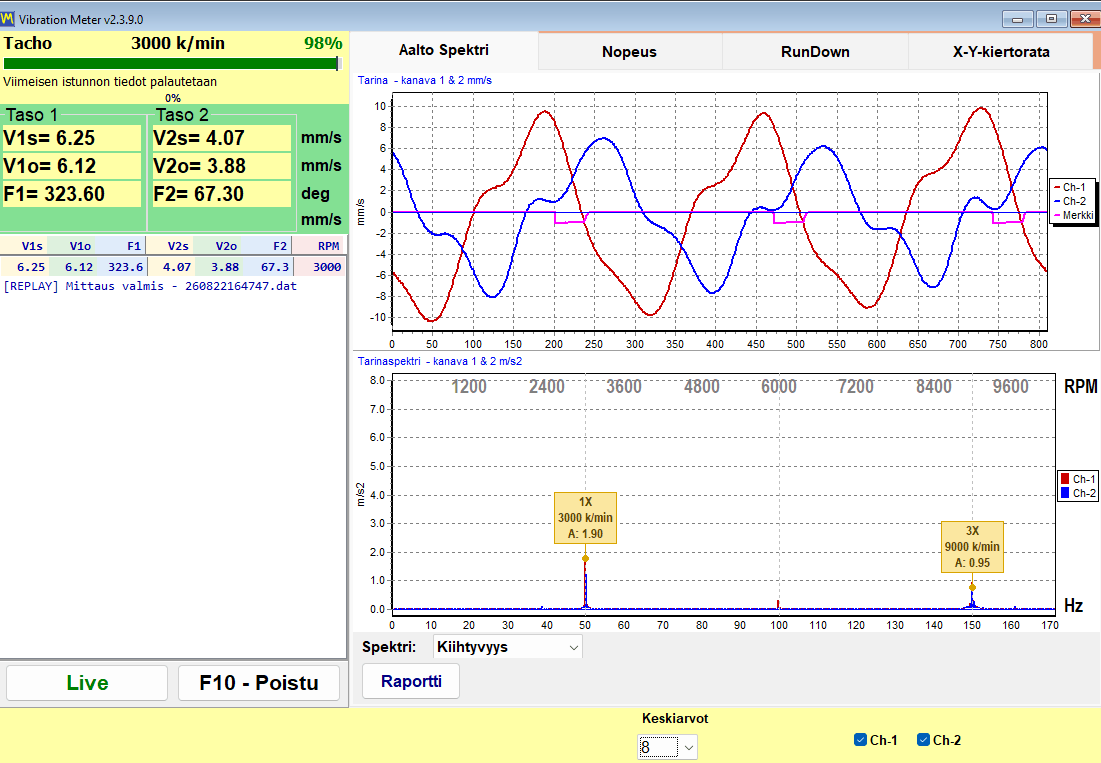The height and width of the screenshot is (763, 1101).
Task: Click the Viimeisen istunnon tiedot palautetaan status text
Action: pyautogui.click(x=110, y=81)
